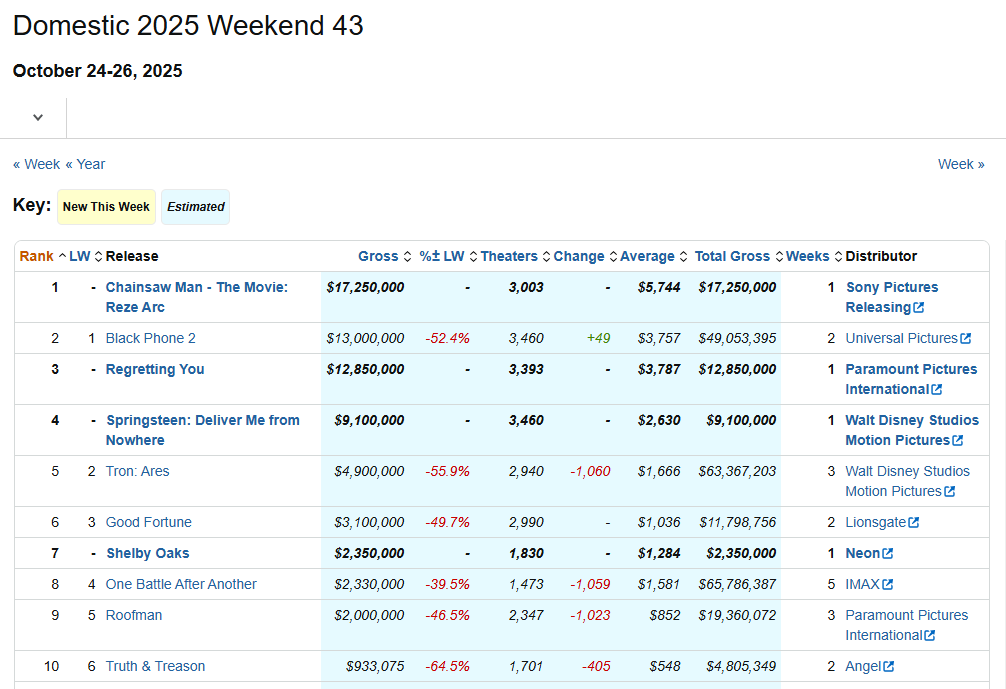1006x689 pixels.
Task: Click external link icon next to Angel
Action: [x=888, y=667]
